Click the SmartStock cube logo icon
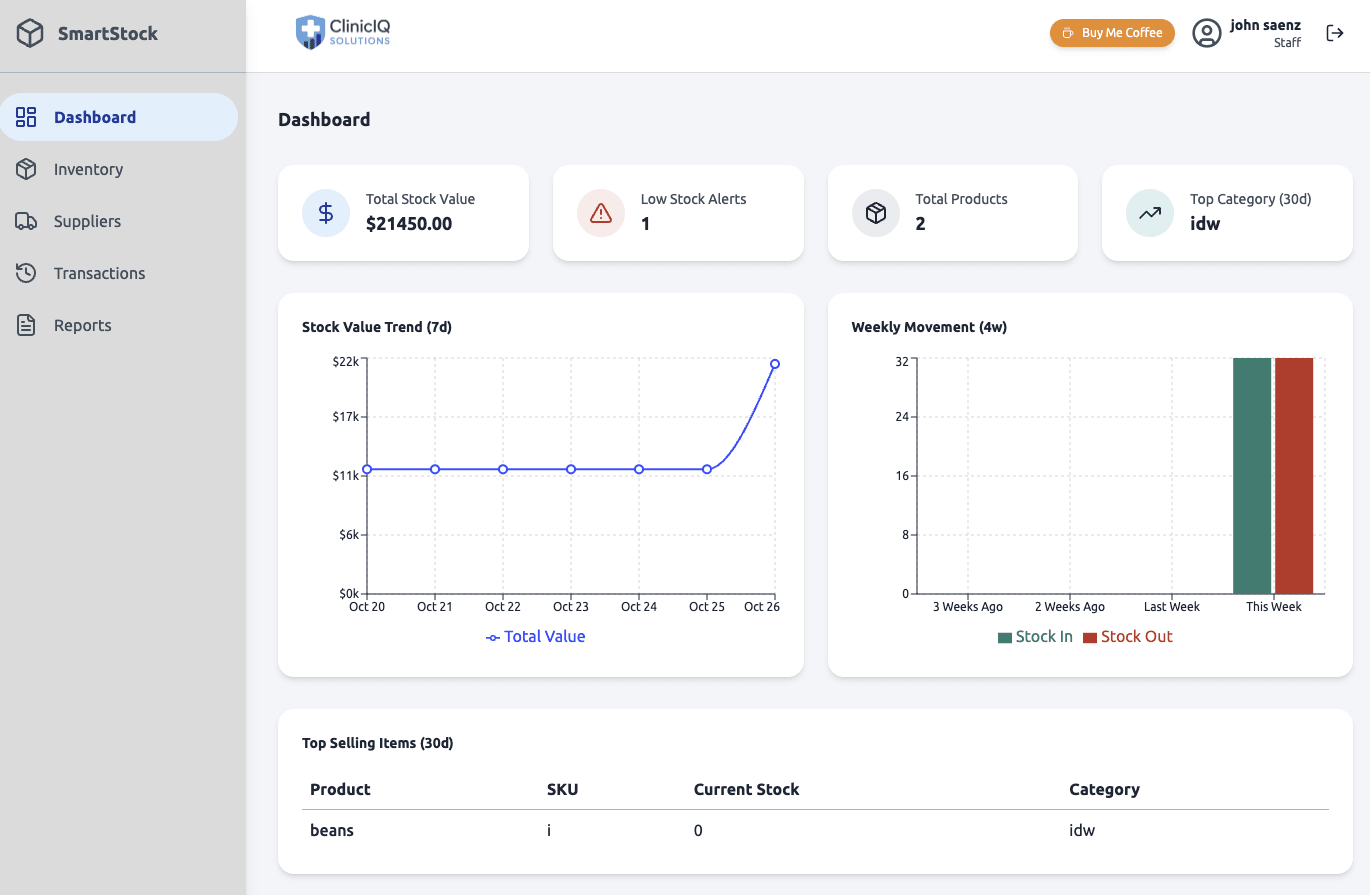 [29, 32]
